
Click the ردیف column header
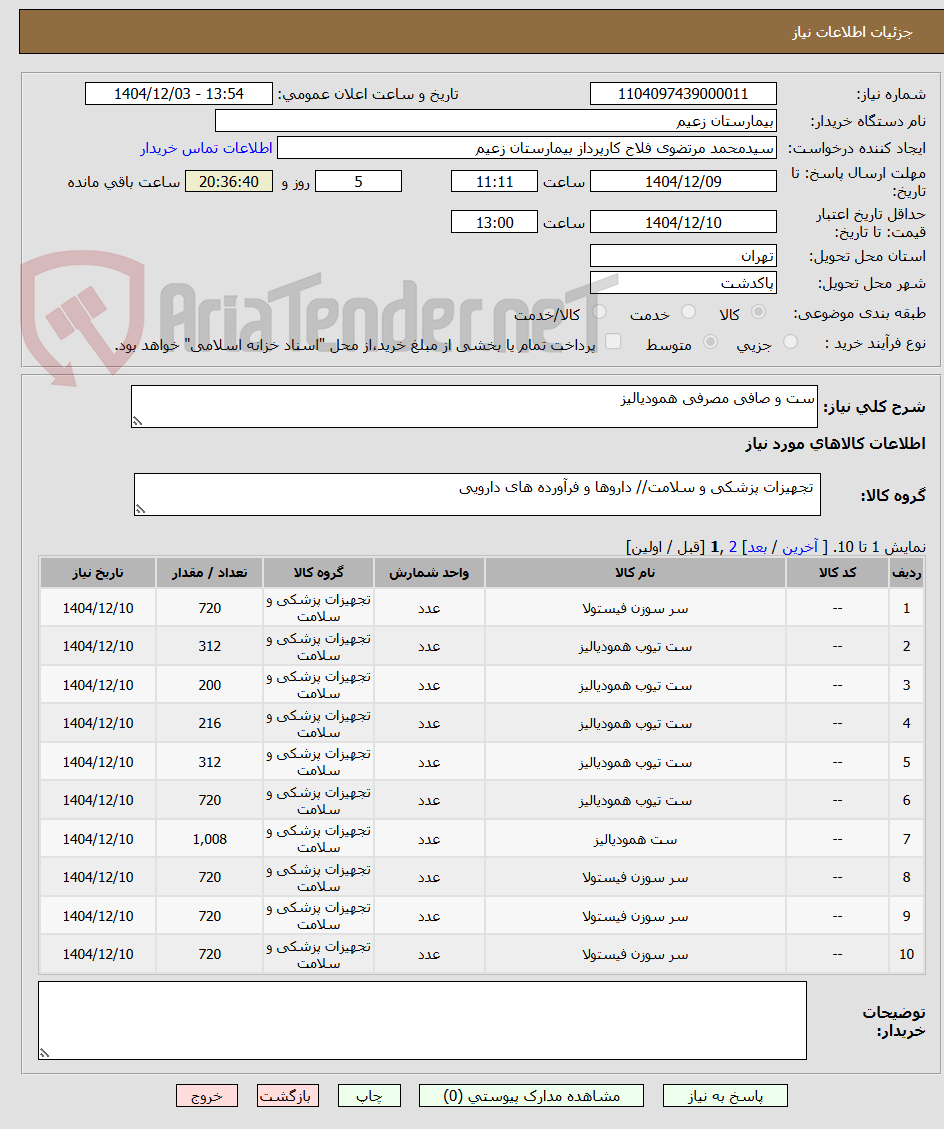click(x=907, y=572)
